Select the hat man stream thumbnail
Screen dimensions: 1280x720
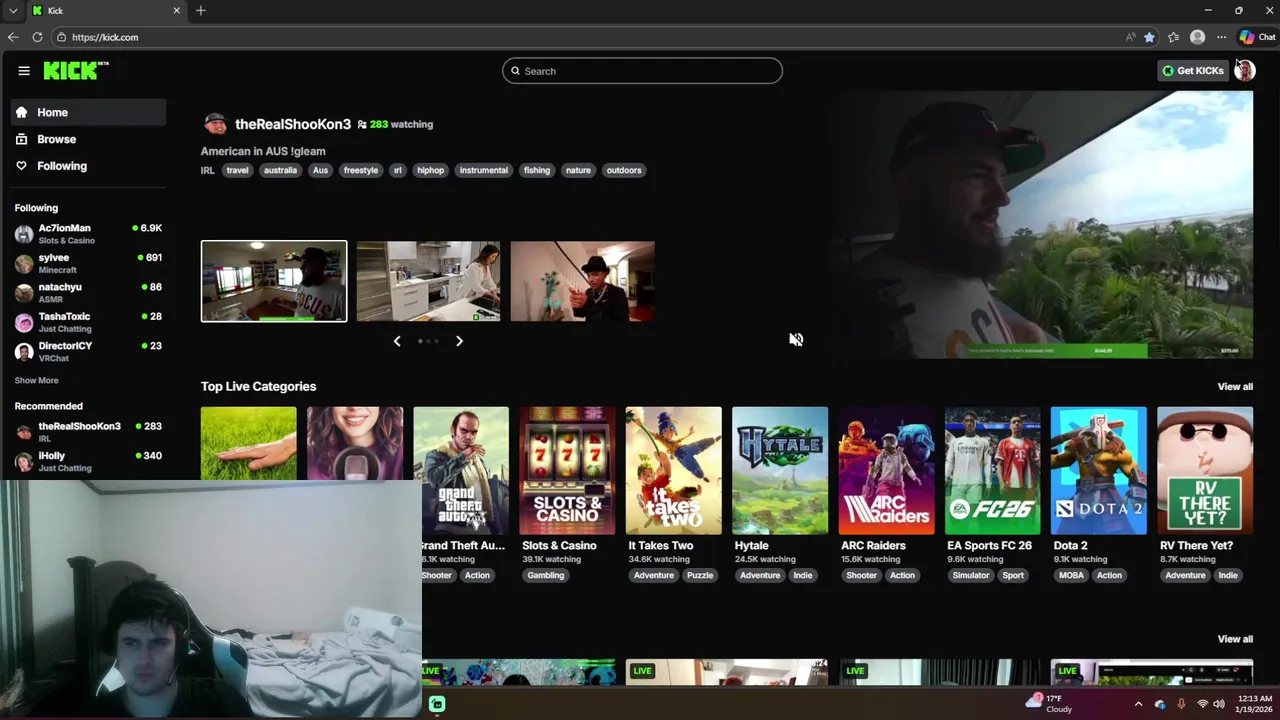pyautogui.click(x=583, y=281)
